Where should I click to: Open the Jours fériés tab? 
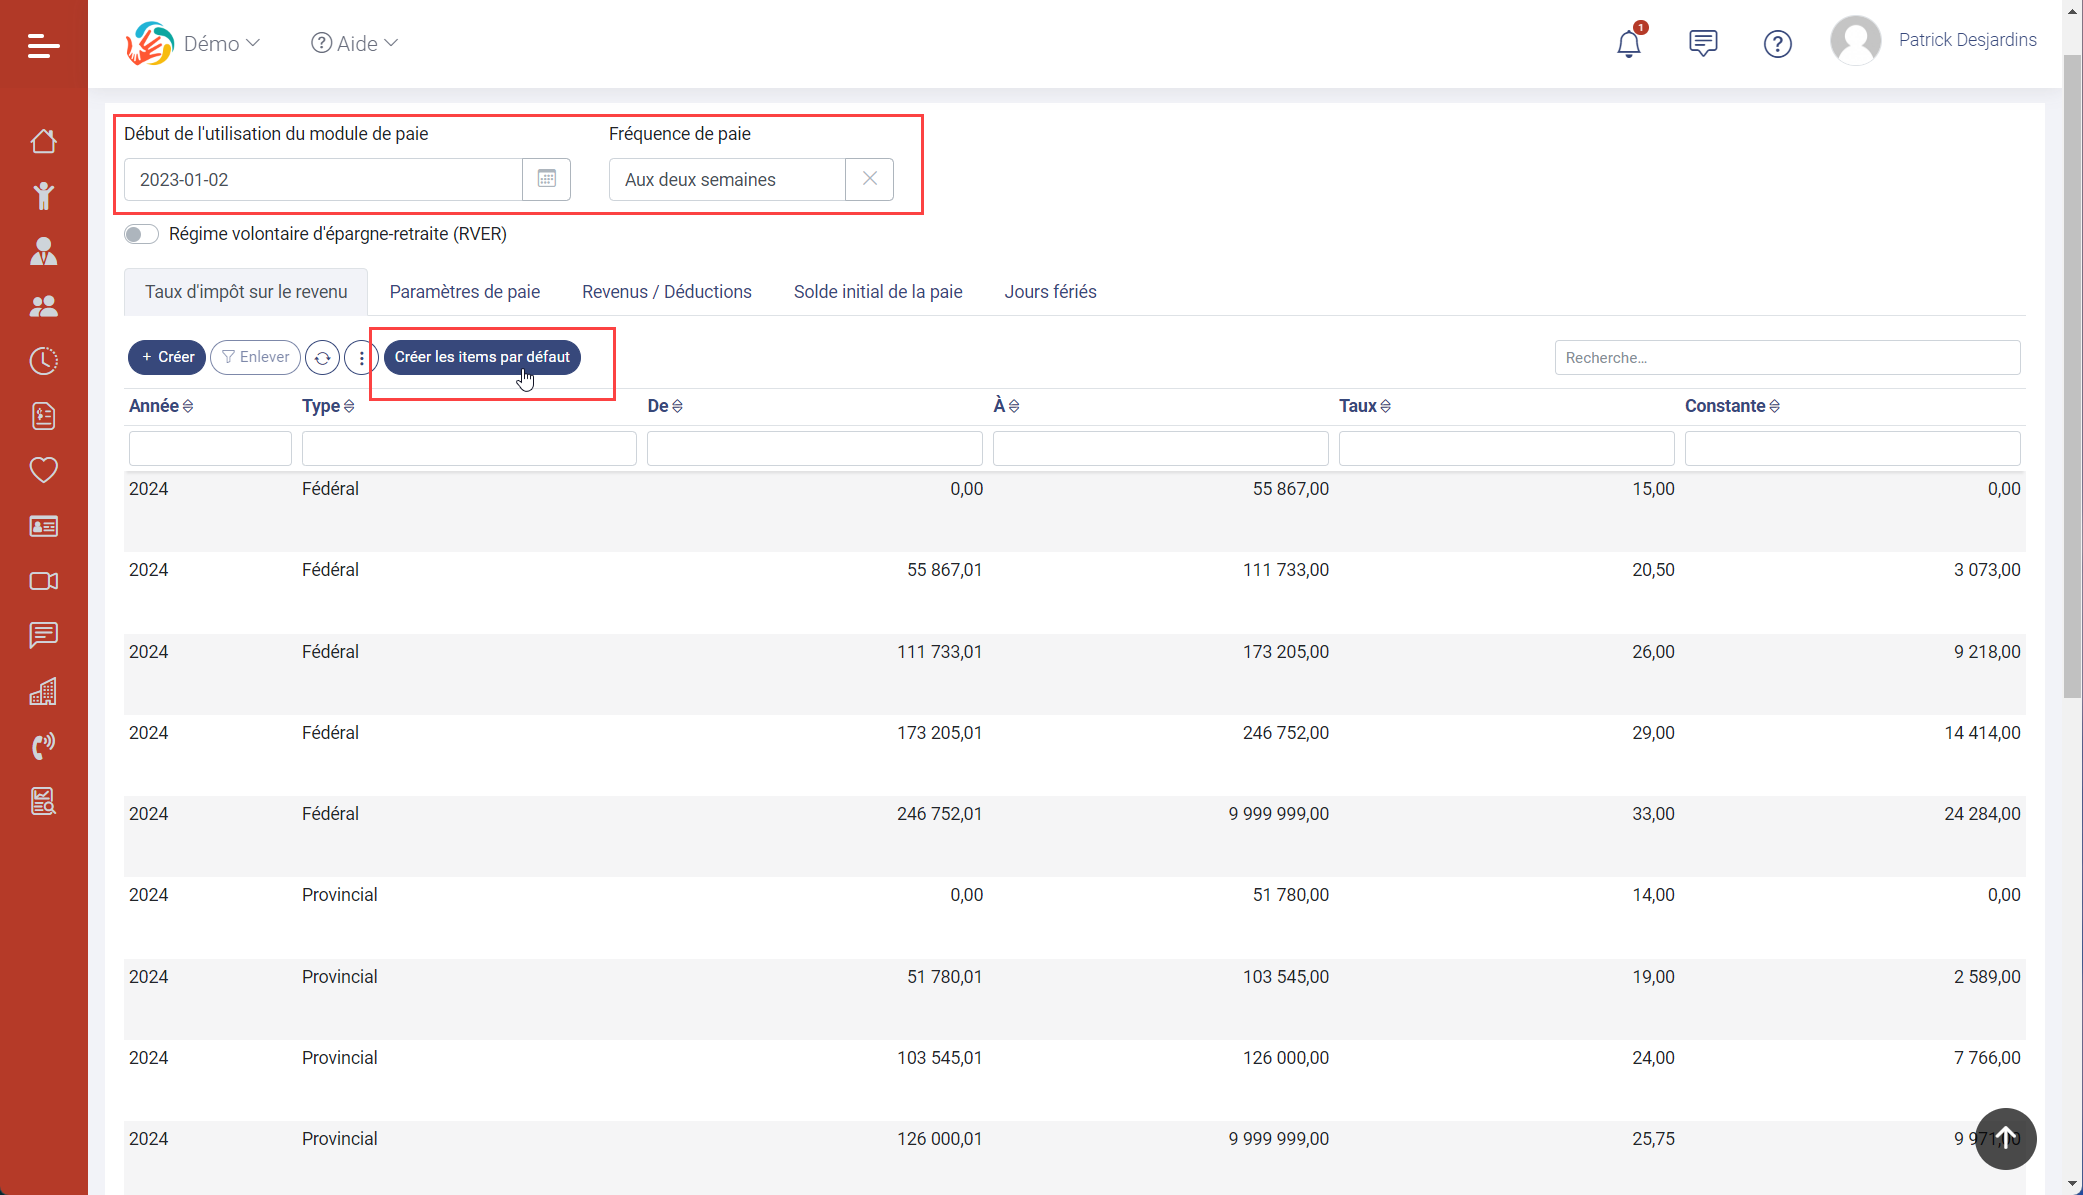1050,292
